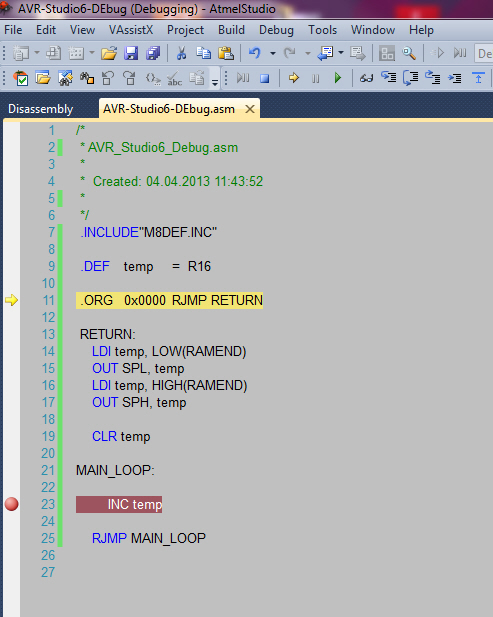
Task: Switch to the Disassembly tab
Action: click(41, 109)
